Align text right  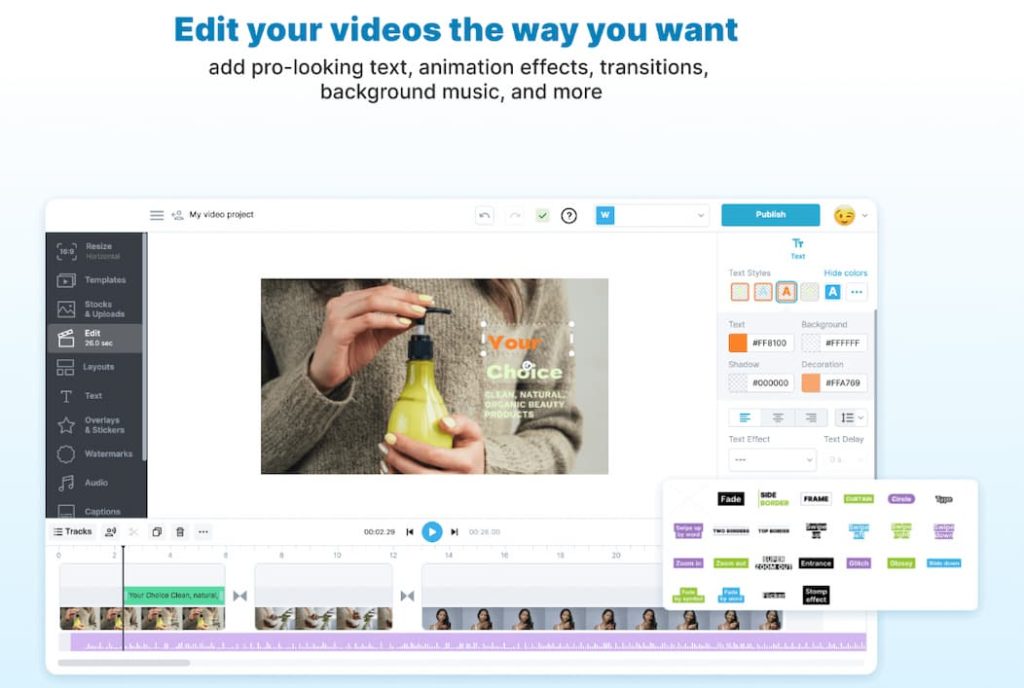pos(810,418)
